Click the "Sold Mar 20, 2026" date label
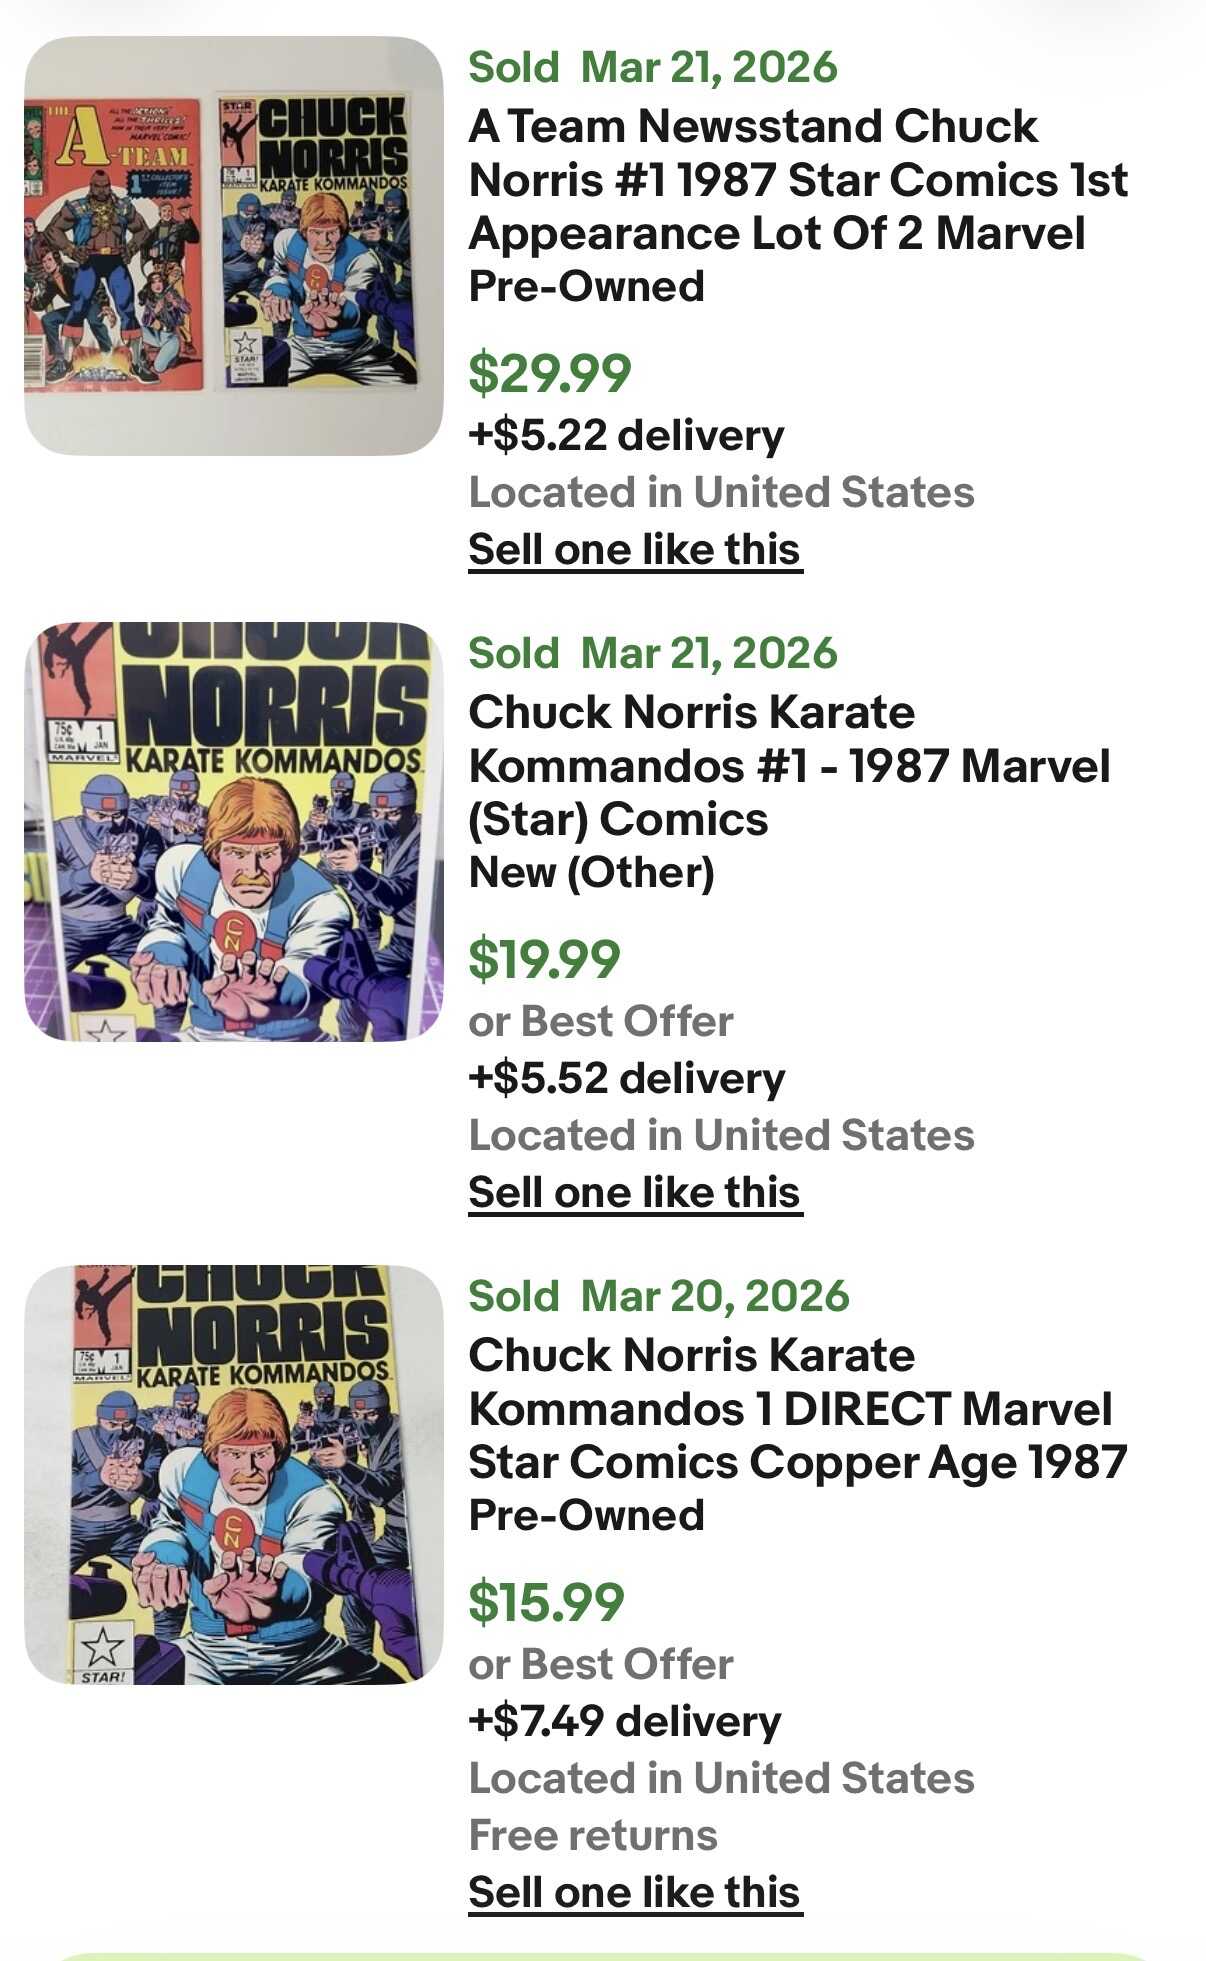Screen dimensions: 1206x1961 point(659,1296)
